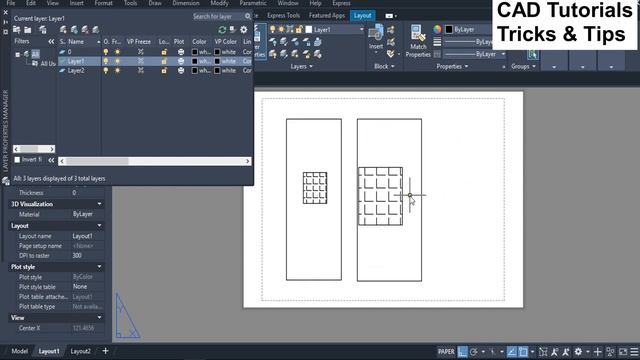The image size is (640, 360).
Task: Toggle Freeze sun icon for layer 0
Action: [x=118, y=52]
